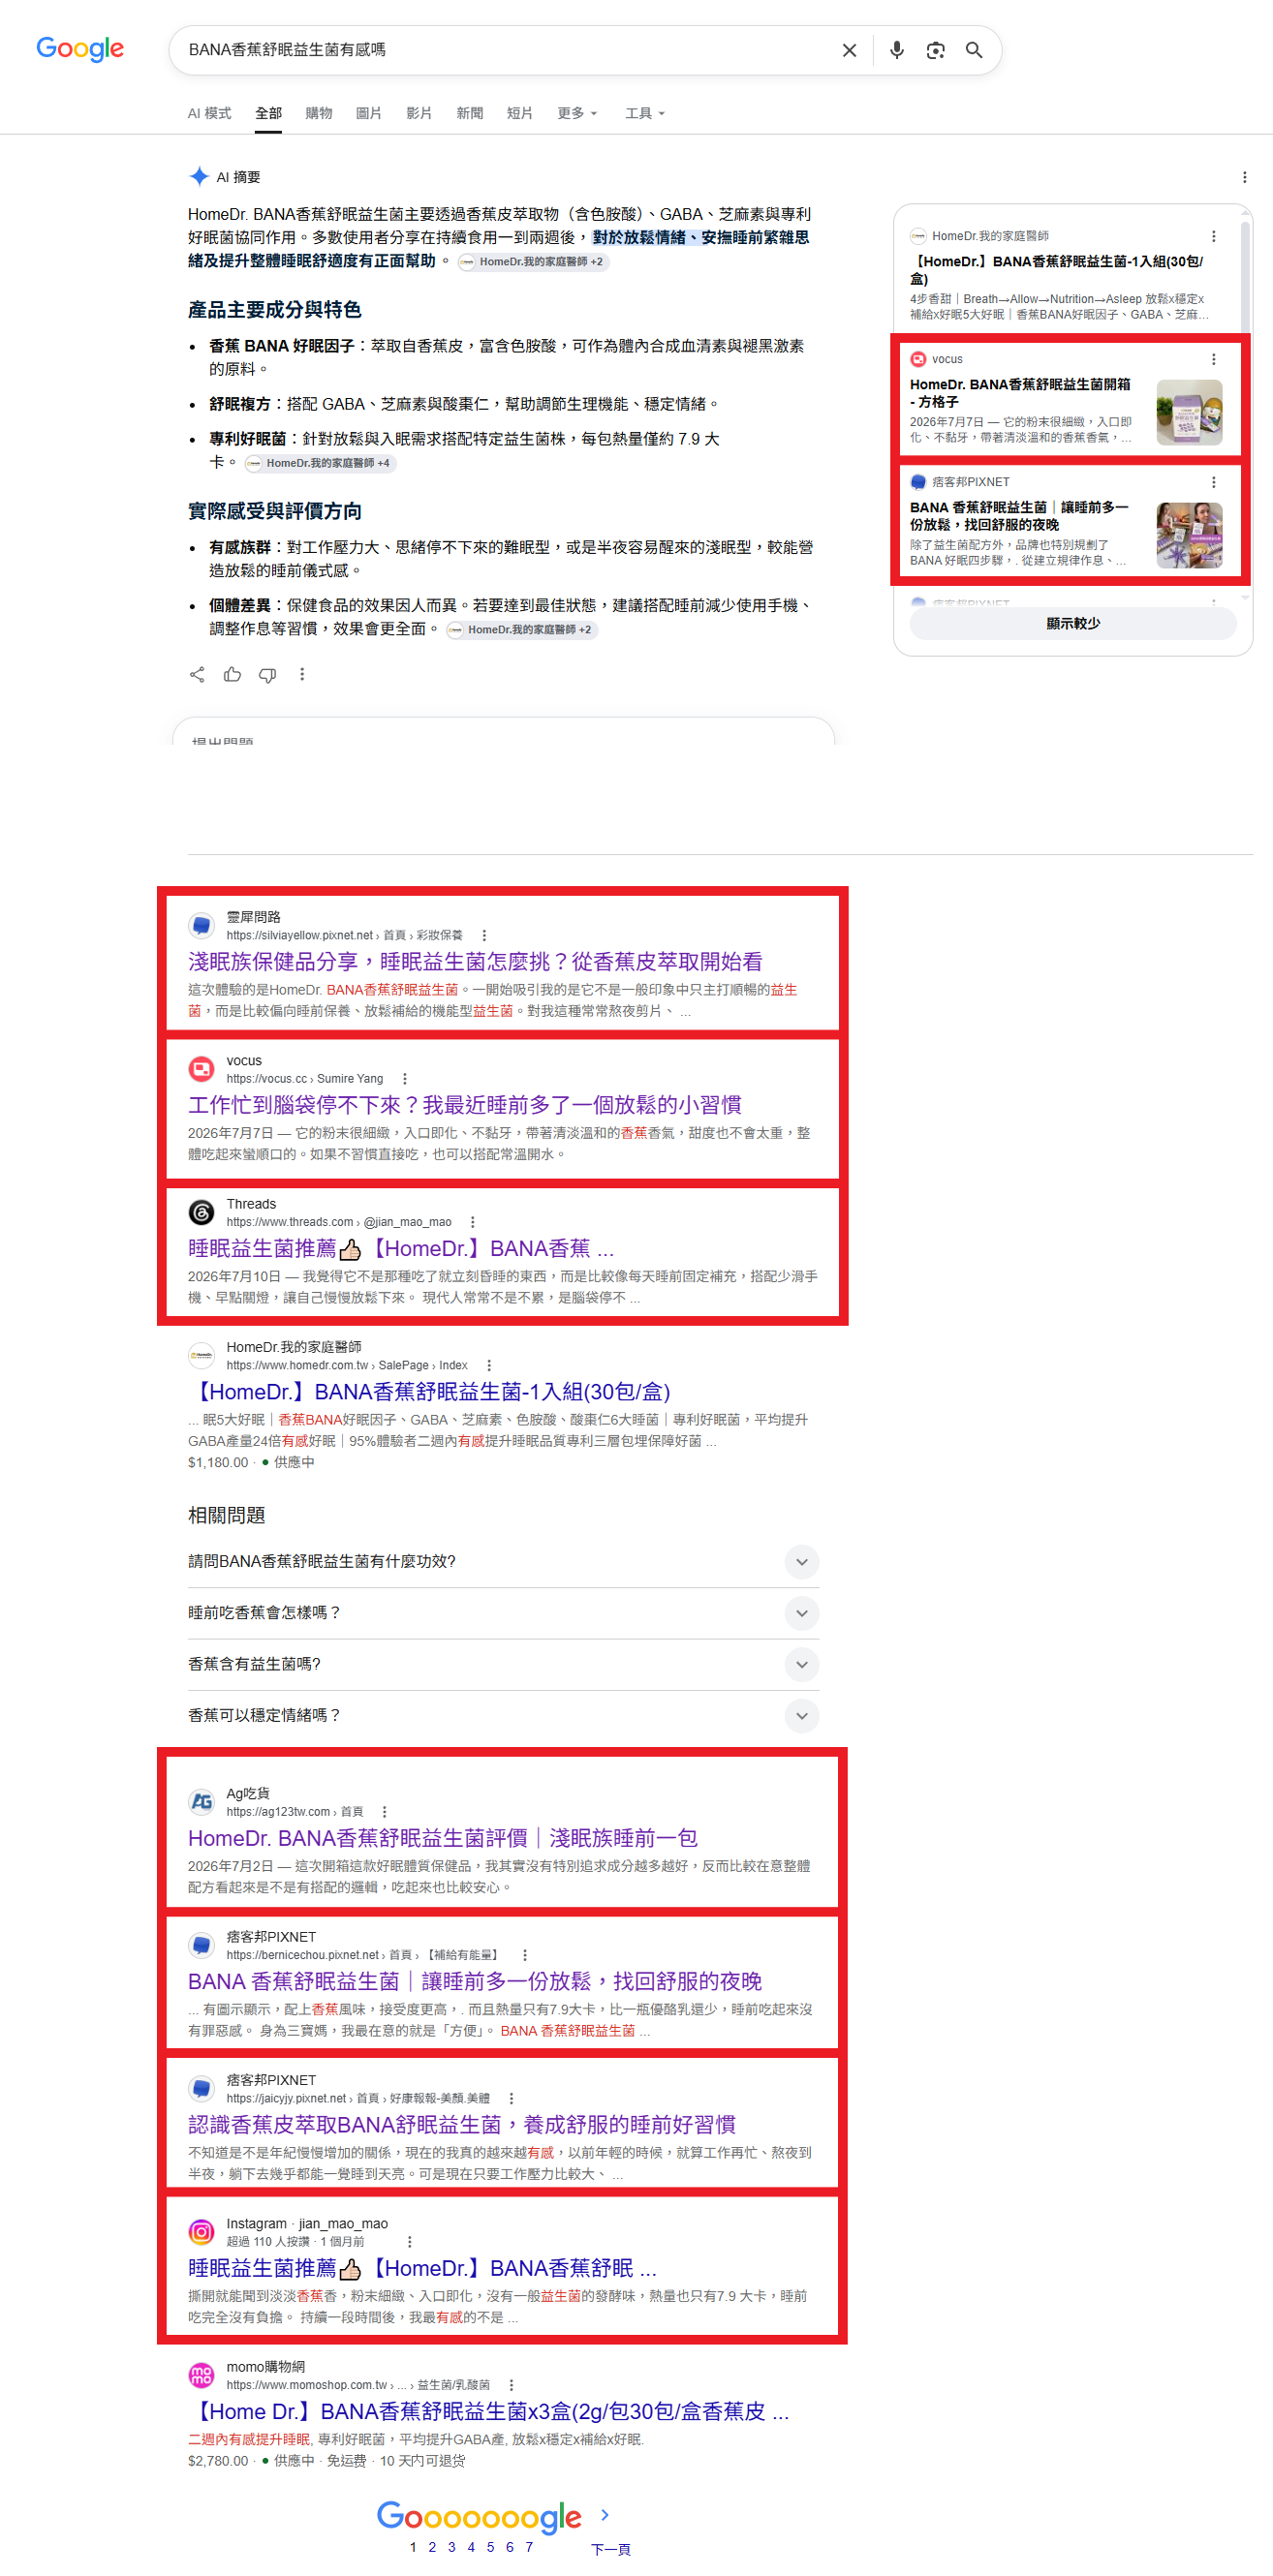Open menu for HomeDr source card
This screenshot has height=2576, width=1273.
pos(1213,236)
